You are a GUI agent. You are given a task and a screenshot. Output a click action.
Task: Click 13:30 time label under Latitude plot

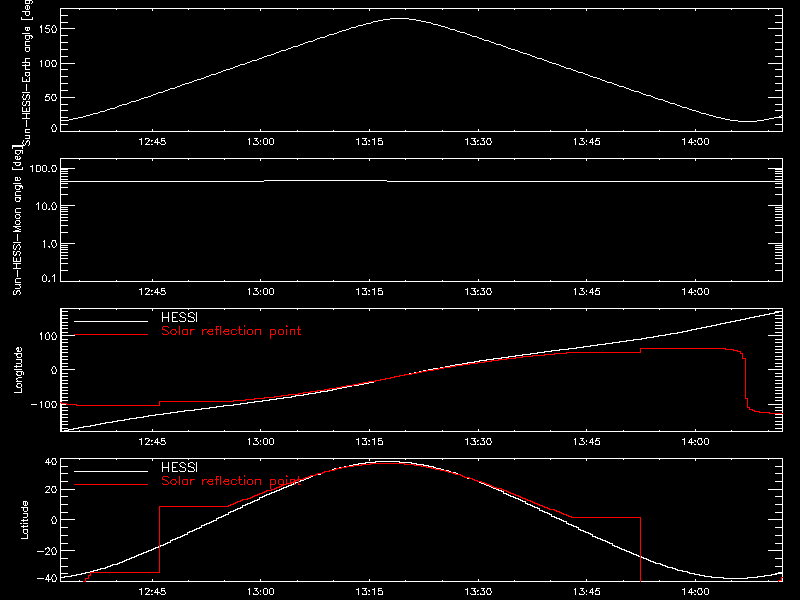point(478,592)
